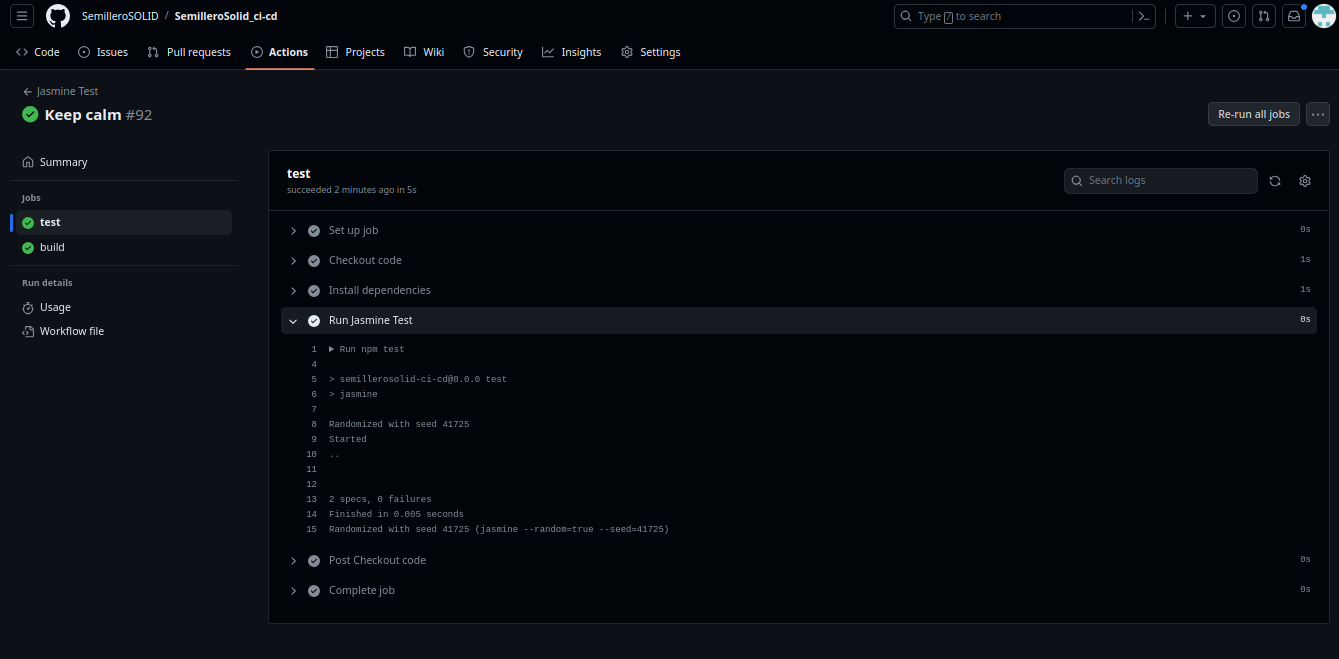Image resolution: width=1339 pixels, height=659 pixels.
Task: Open the create new plus dropdown
Action: 1195,16
